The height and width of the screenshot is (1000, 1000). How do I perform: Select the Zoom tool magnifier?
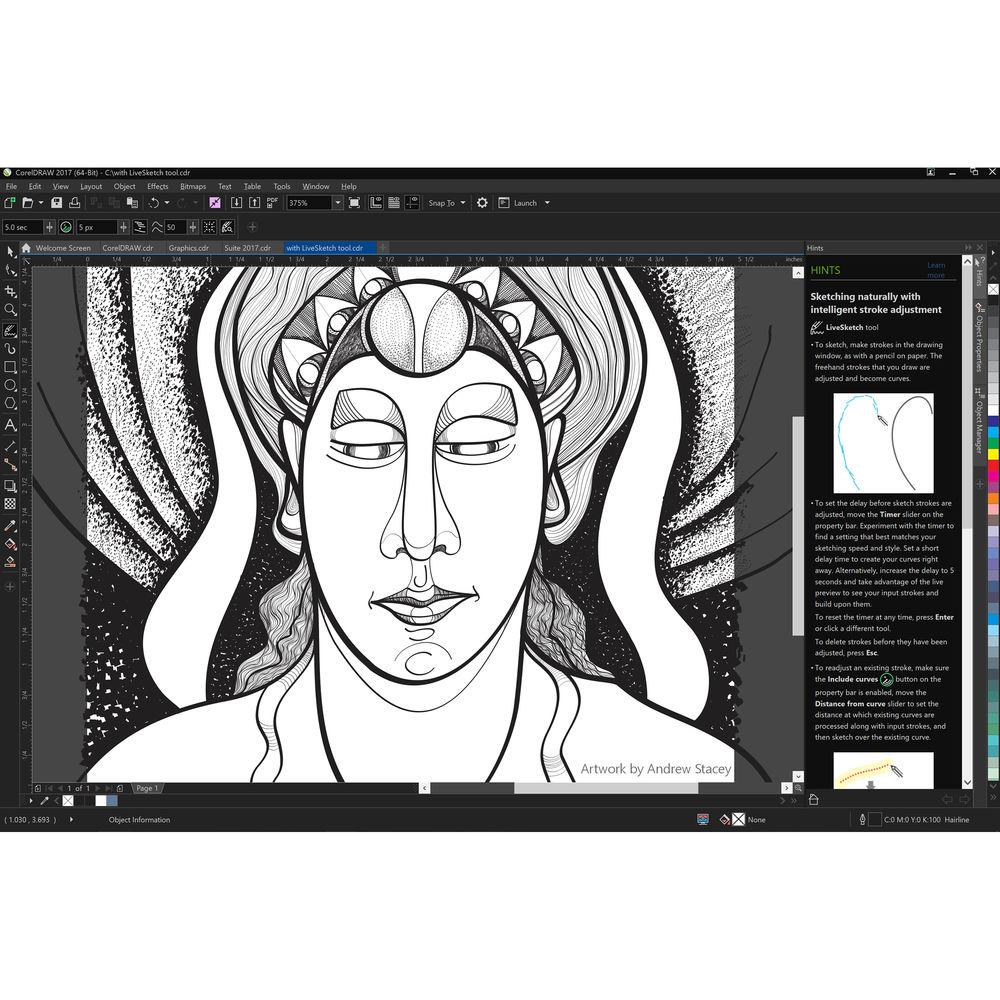[x=10, y=310]
